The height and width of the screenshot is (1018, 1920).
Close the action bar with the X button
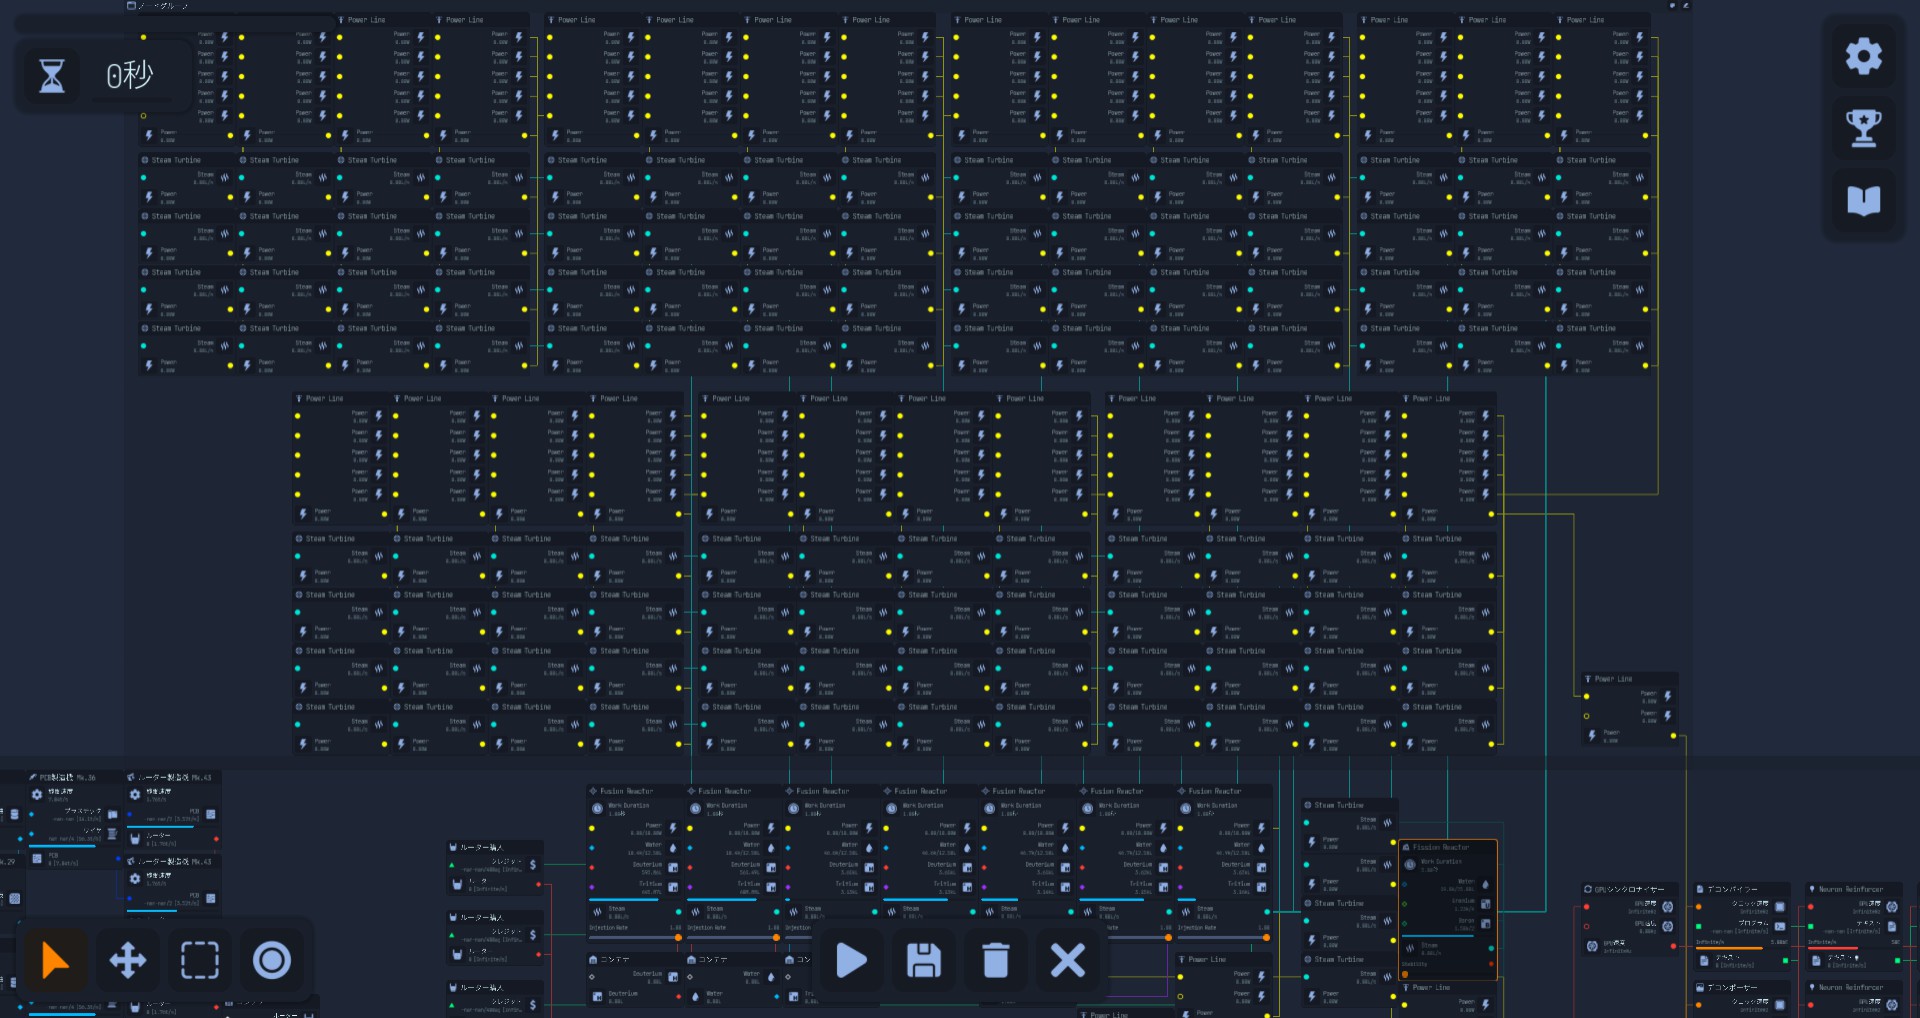pyautogui.click(x=1068, y=960)
